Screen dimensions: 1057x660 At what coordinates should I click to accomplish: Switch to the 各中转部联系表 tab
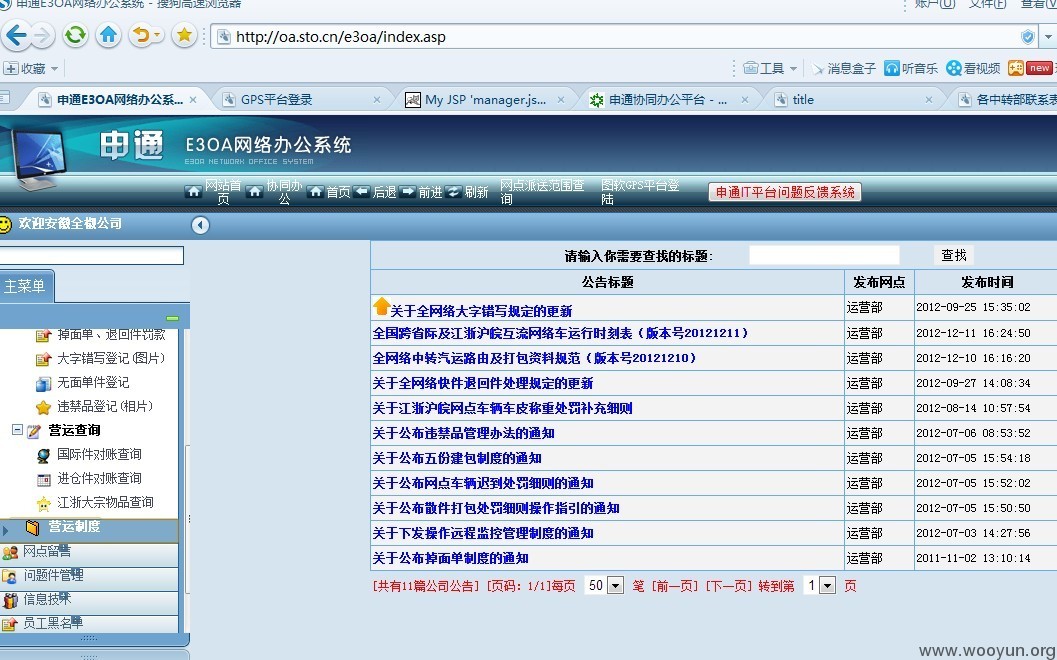click(1008, 100)
